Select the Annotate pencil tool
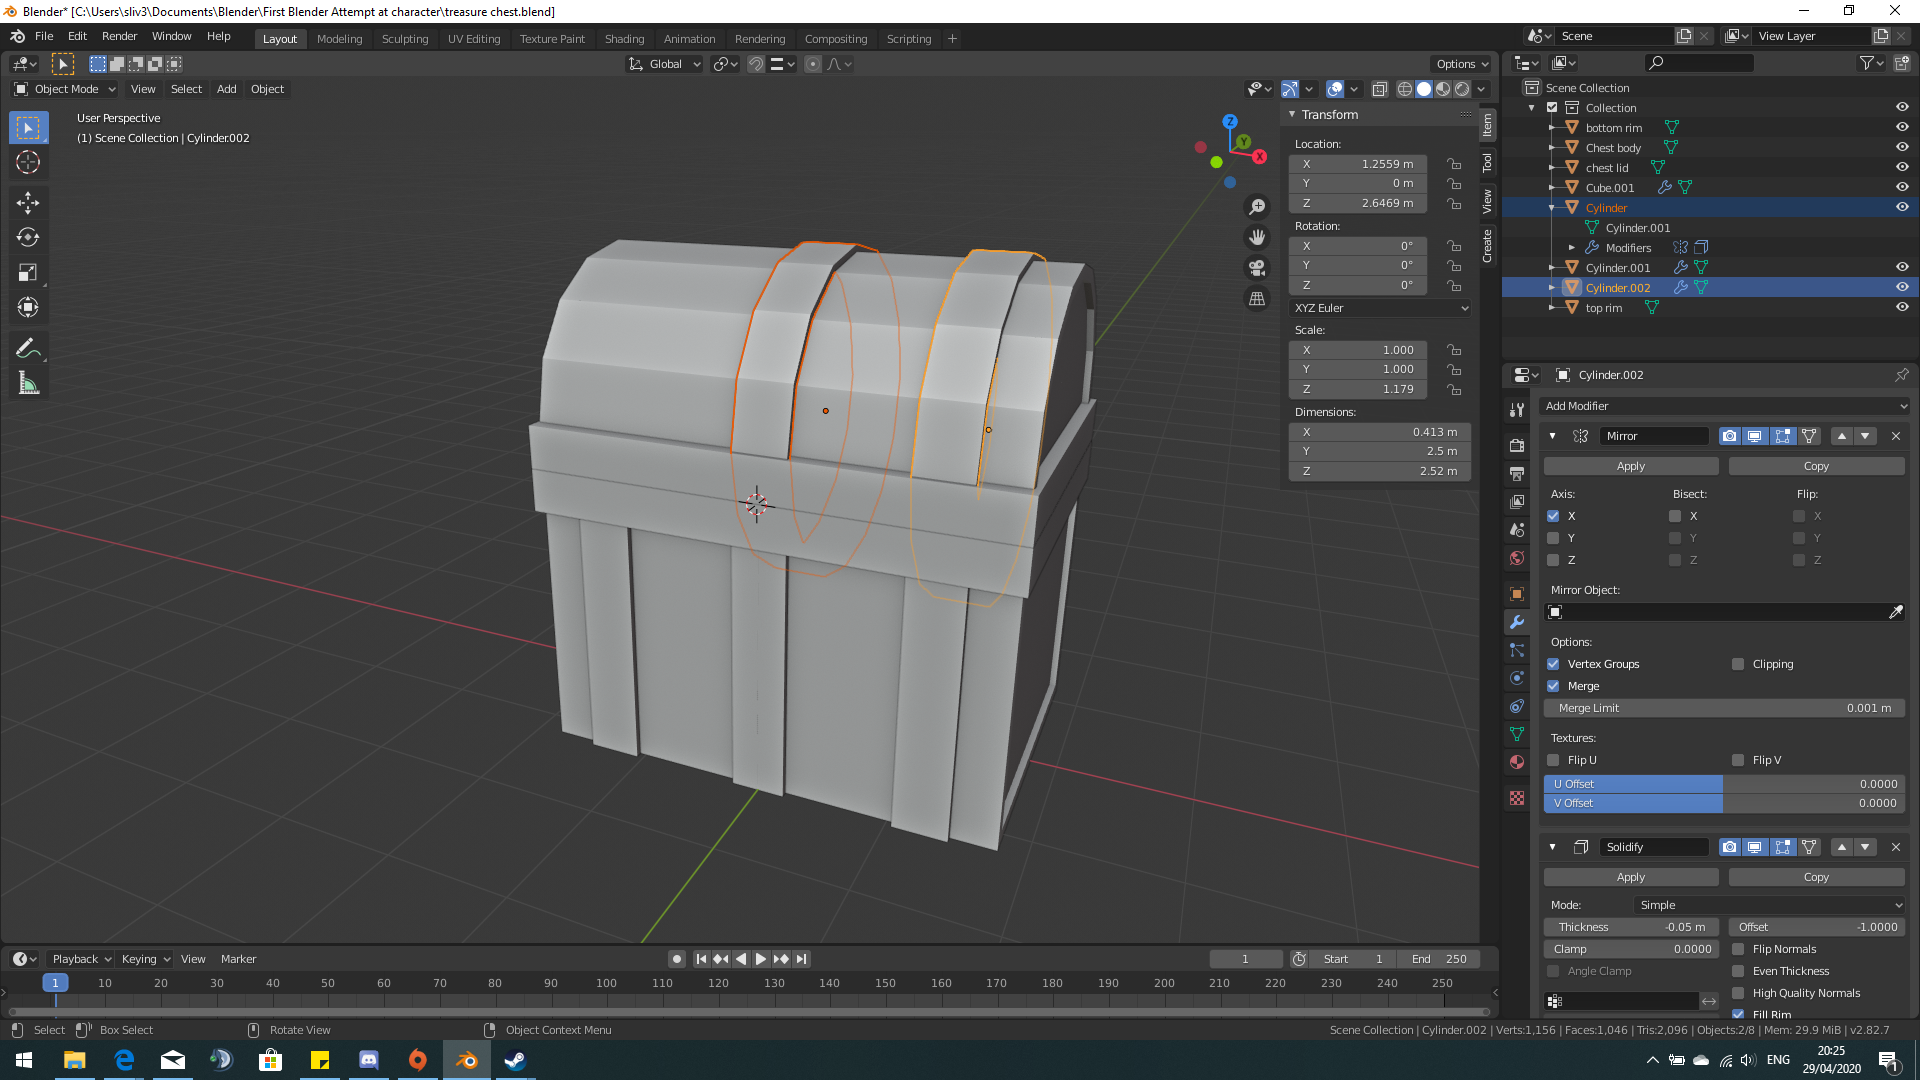The height and width of the screenshot is (1080, 1920). (x=27, y=349)
